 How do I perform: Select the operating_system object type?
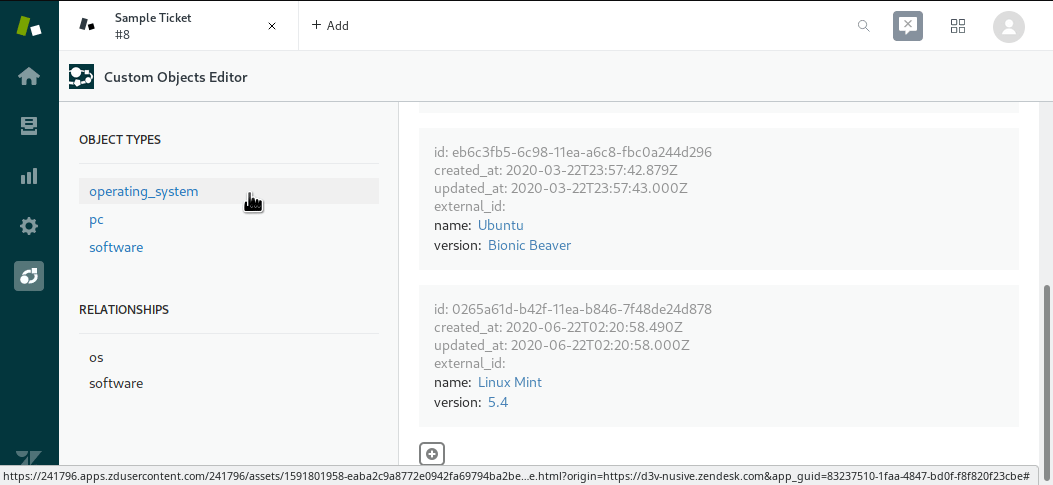pos(229,191)
